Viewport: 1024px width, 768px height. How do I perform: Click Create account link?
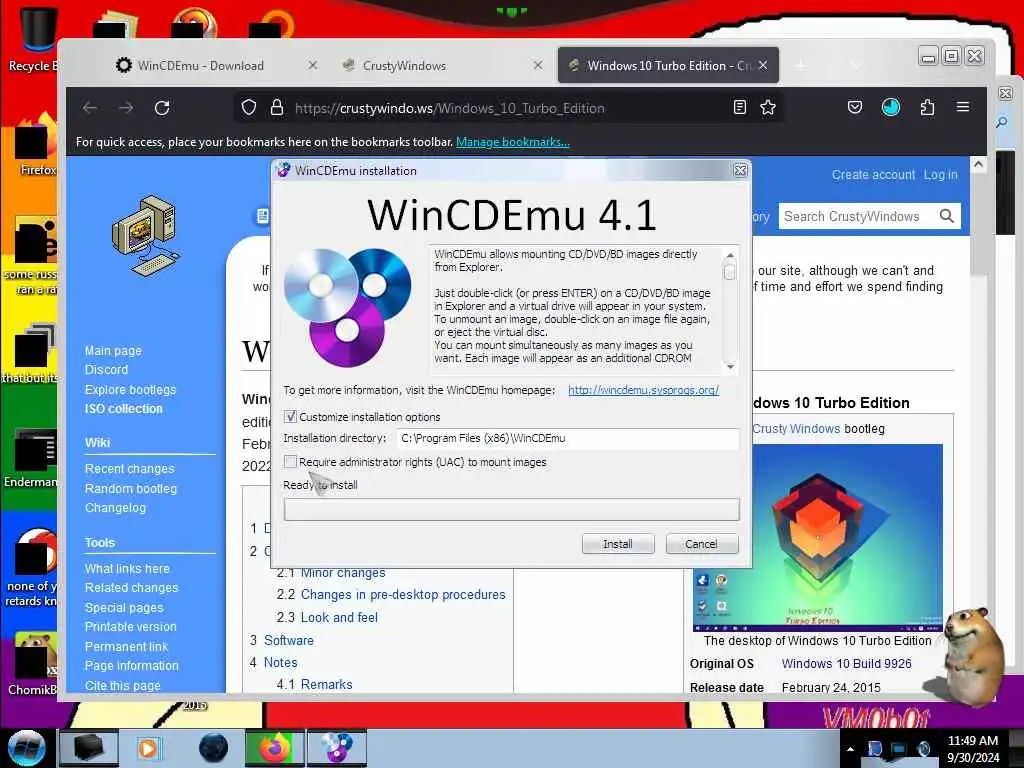coord(873,174)
